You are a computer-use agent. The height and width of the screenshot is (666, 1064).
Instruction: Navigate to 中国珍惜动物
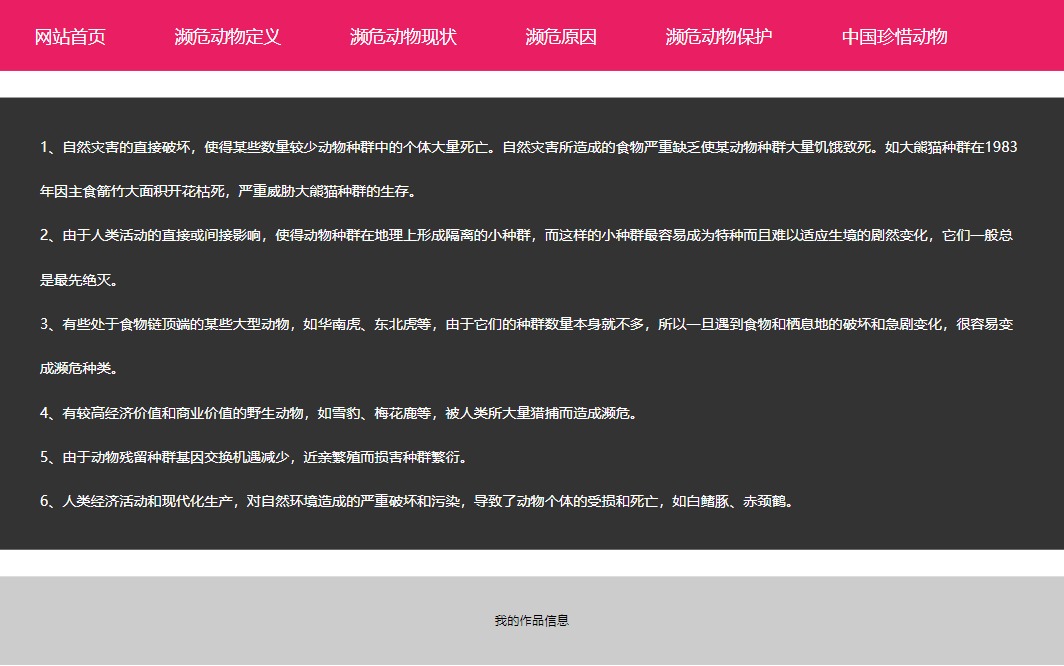[894, 37]
